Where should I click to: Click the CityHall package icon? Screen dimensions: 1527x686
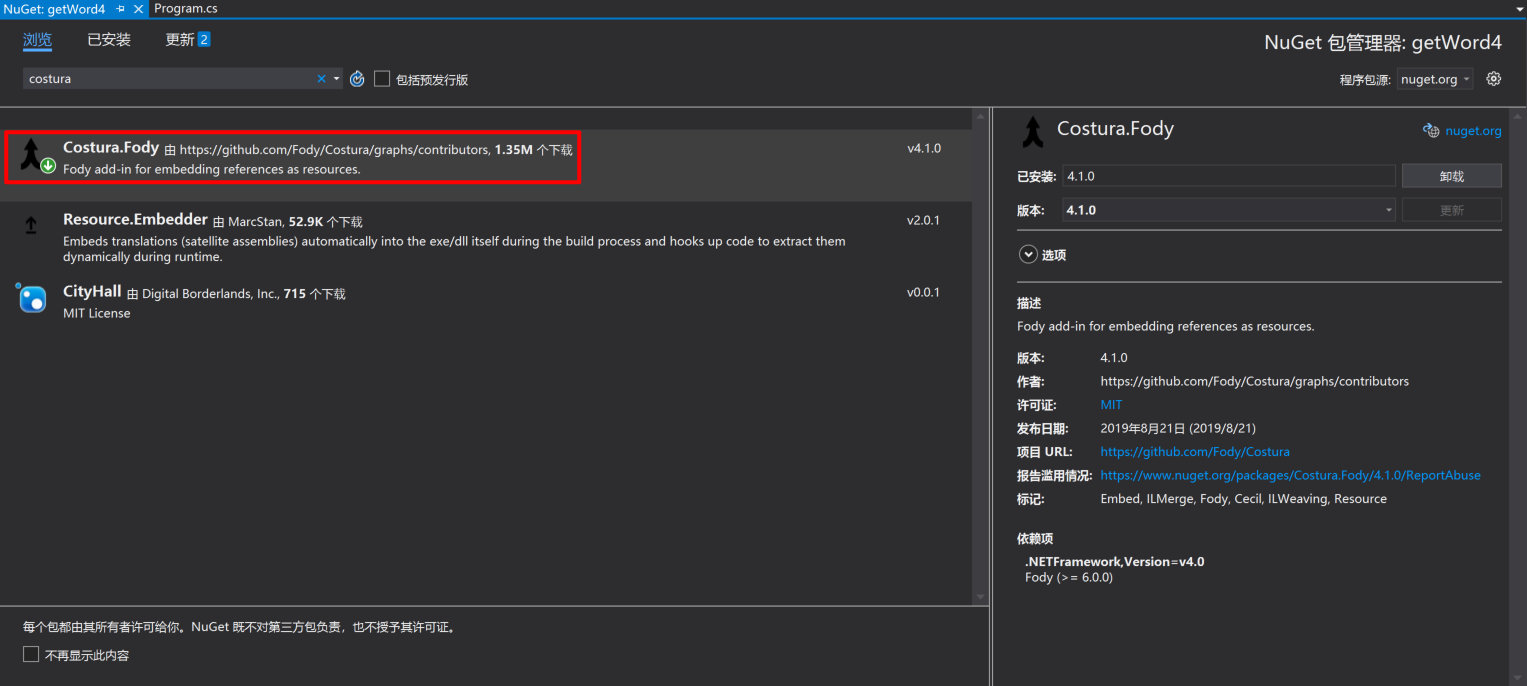pos(32,298)
